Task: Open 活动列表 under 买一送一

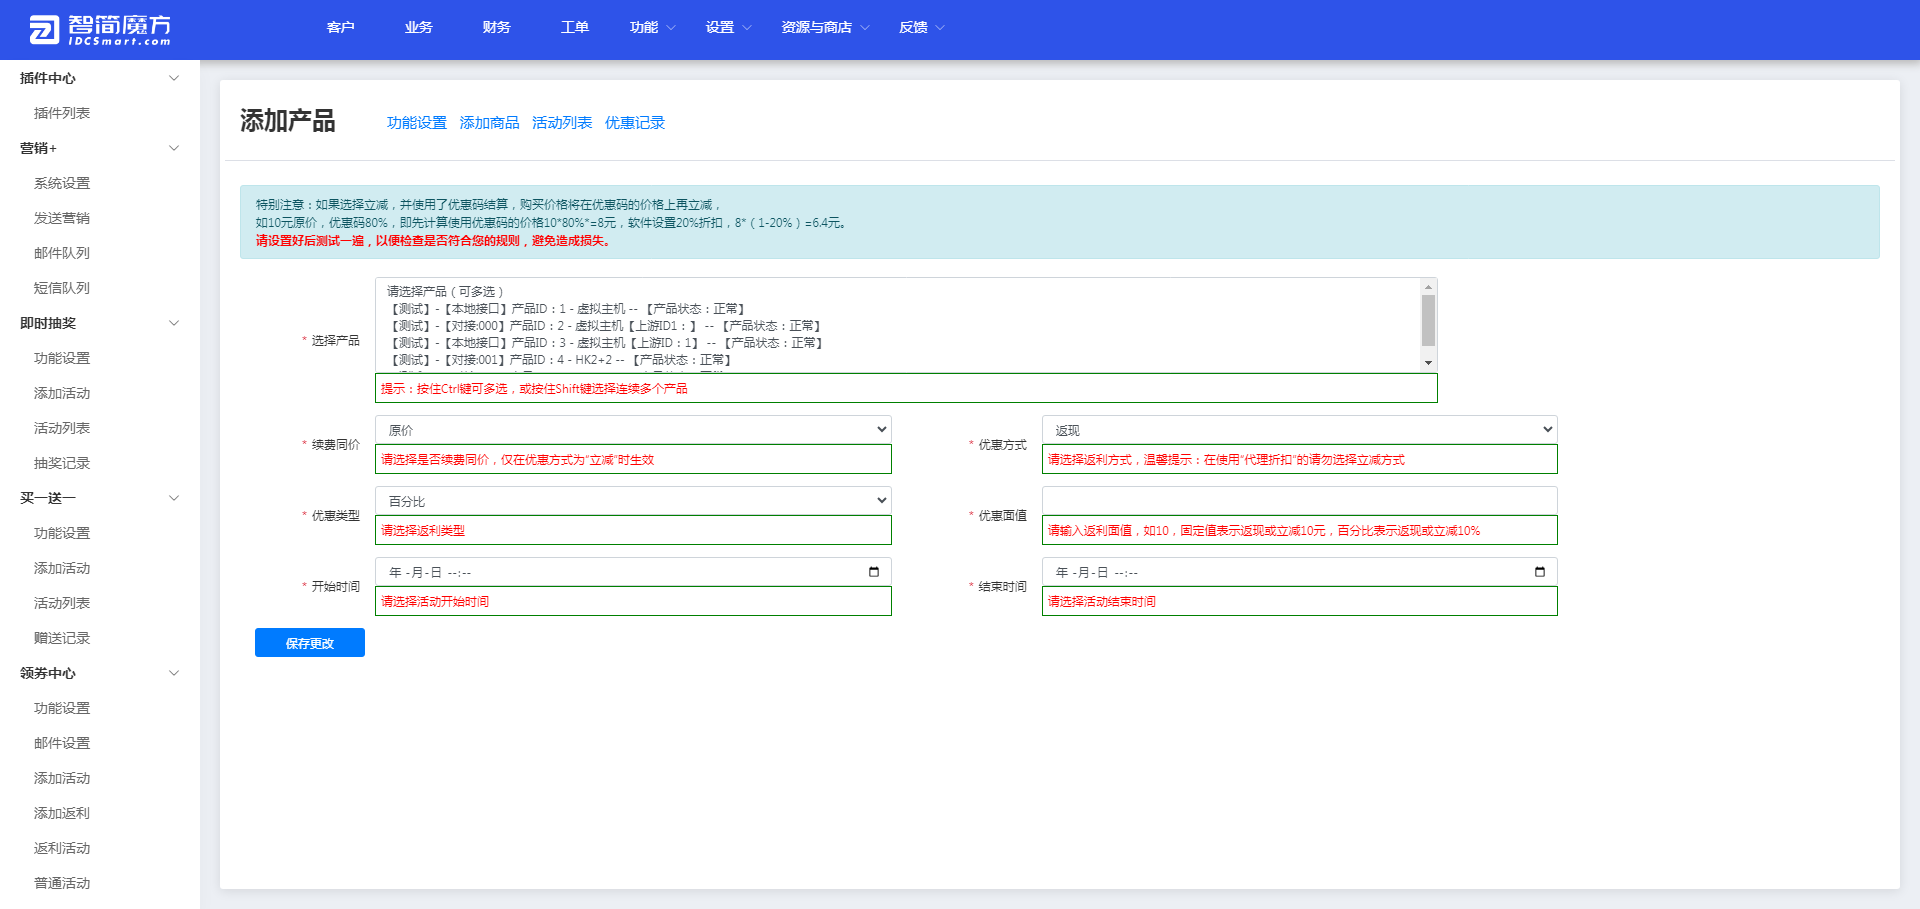Action: pyautogui.click(x=62, y=603)
